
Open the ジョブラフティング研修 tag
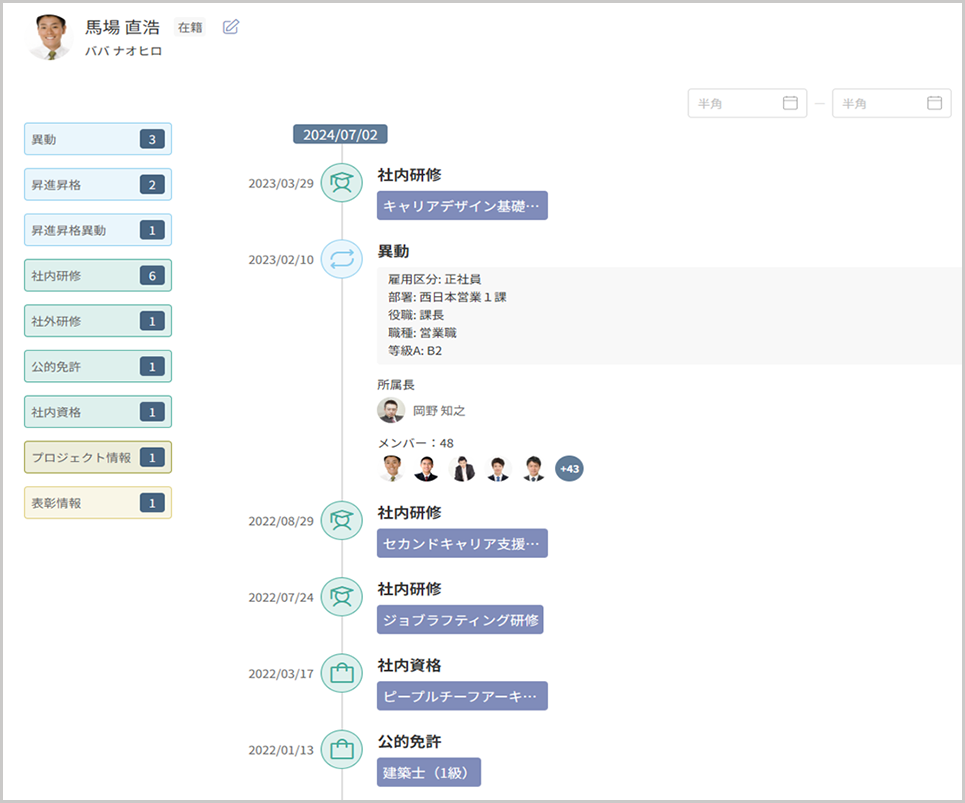pyautogui.click(x=460, y=620)
